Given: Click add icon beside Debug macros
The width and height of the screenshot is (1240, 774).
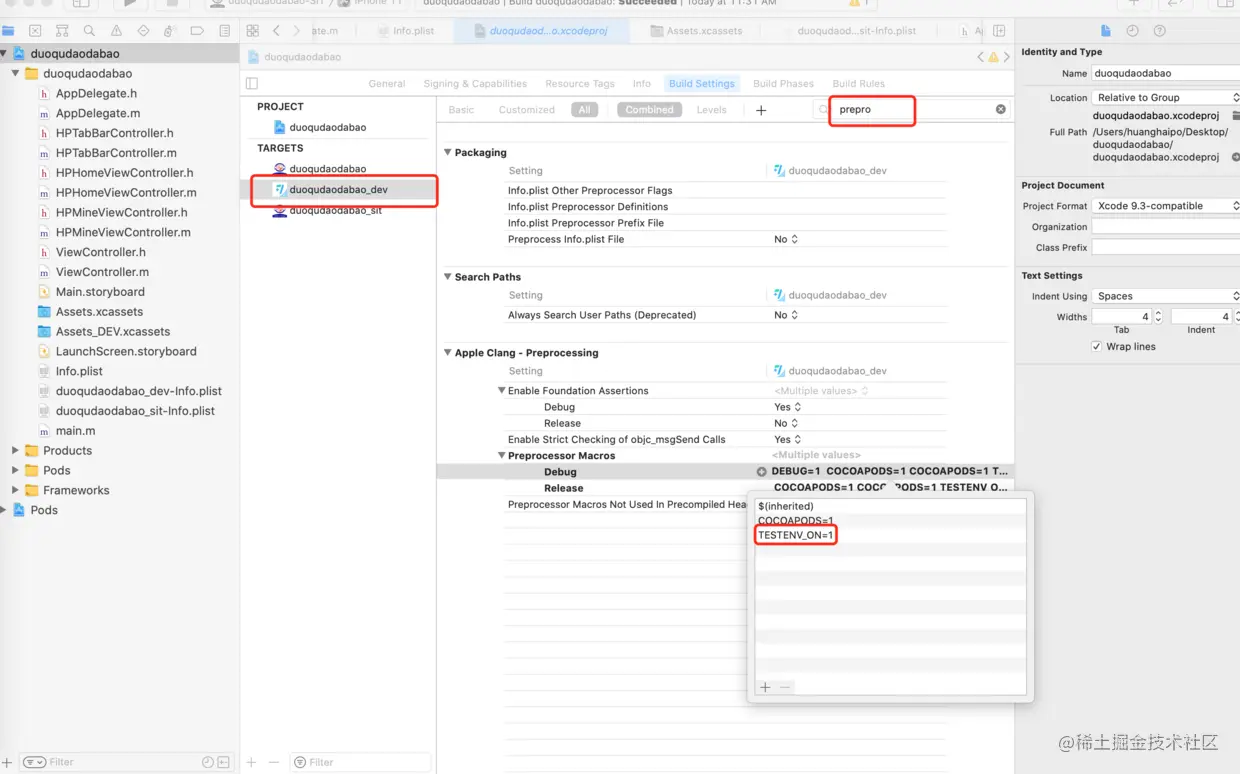Looking at the screenshot, I should point(761,472).
